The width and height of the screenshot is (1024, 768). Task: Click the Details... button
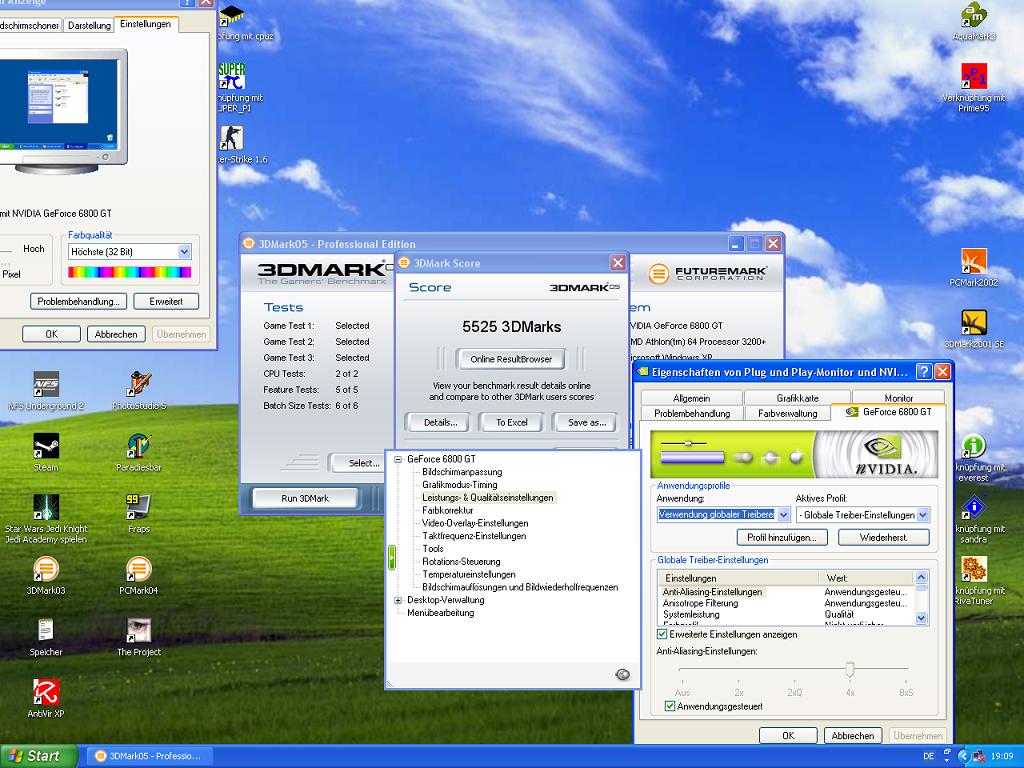pos(440,423)
